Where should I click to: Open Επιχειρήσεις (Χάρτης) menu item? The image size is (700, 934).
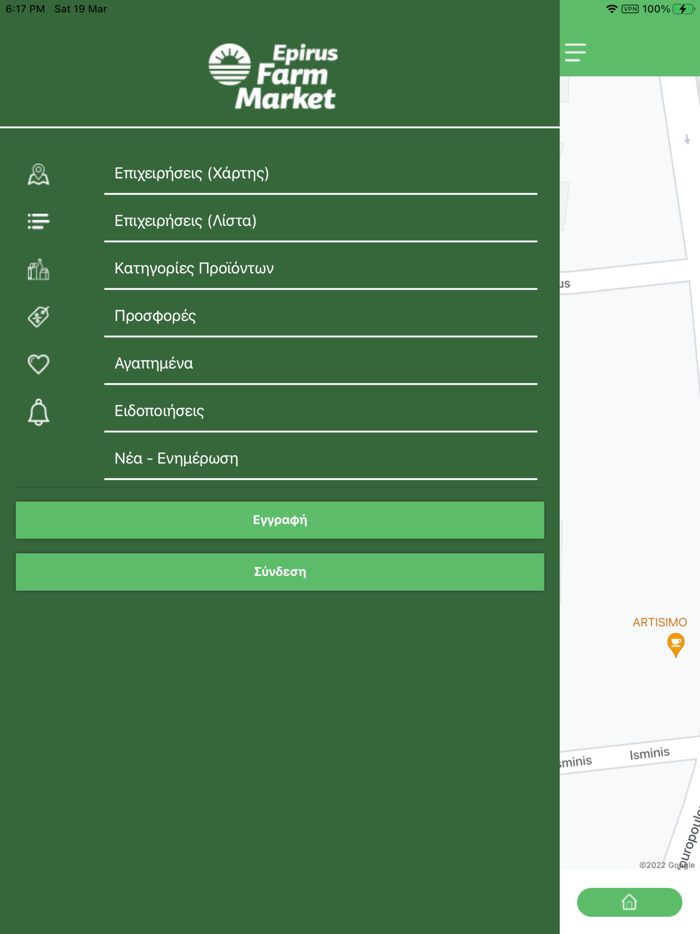tap(321, 173)
